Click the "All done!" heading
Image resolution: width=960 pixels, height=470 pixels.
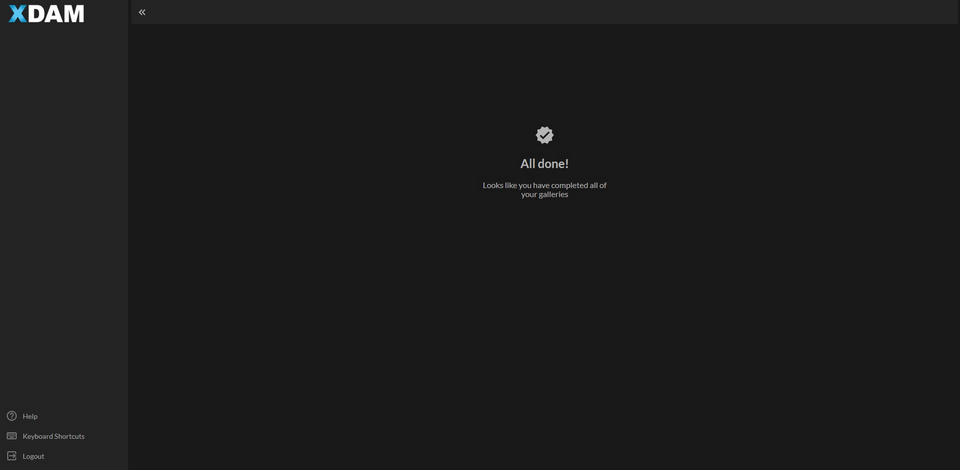point(544,164)
